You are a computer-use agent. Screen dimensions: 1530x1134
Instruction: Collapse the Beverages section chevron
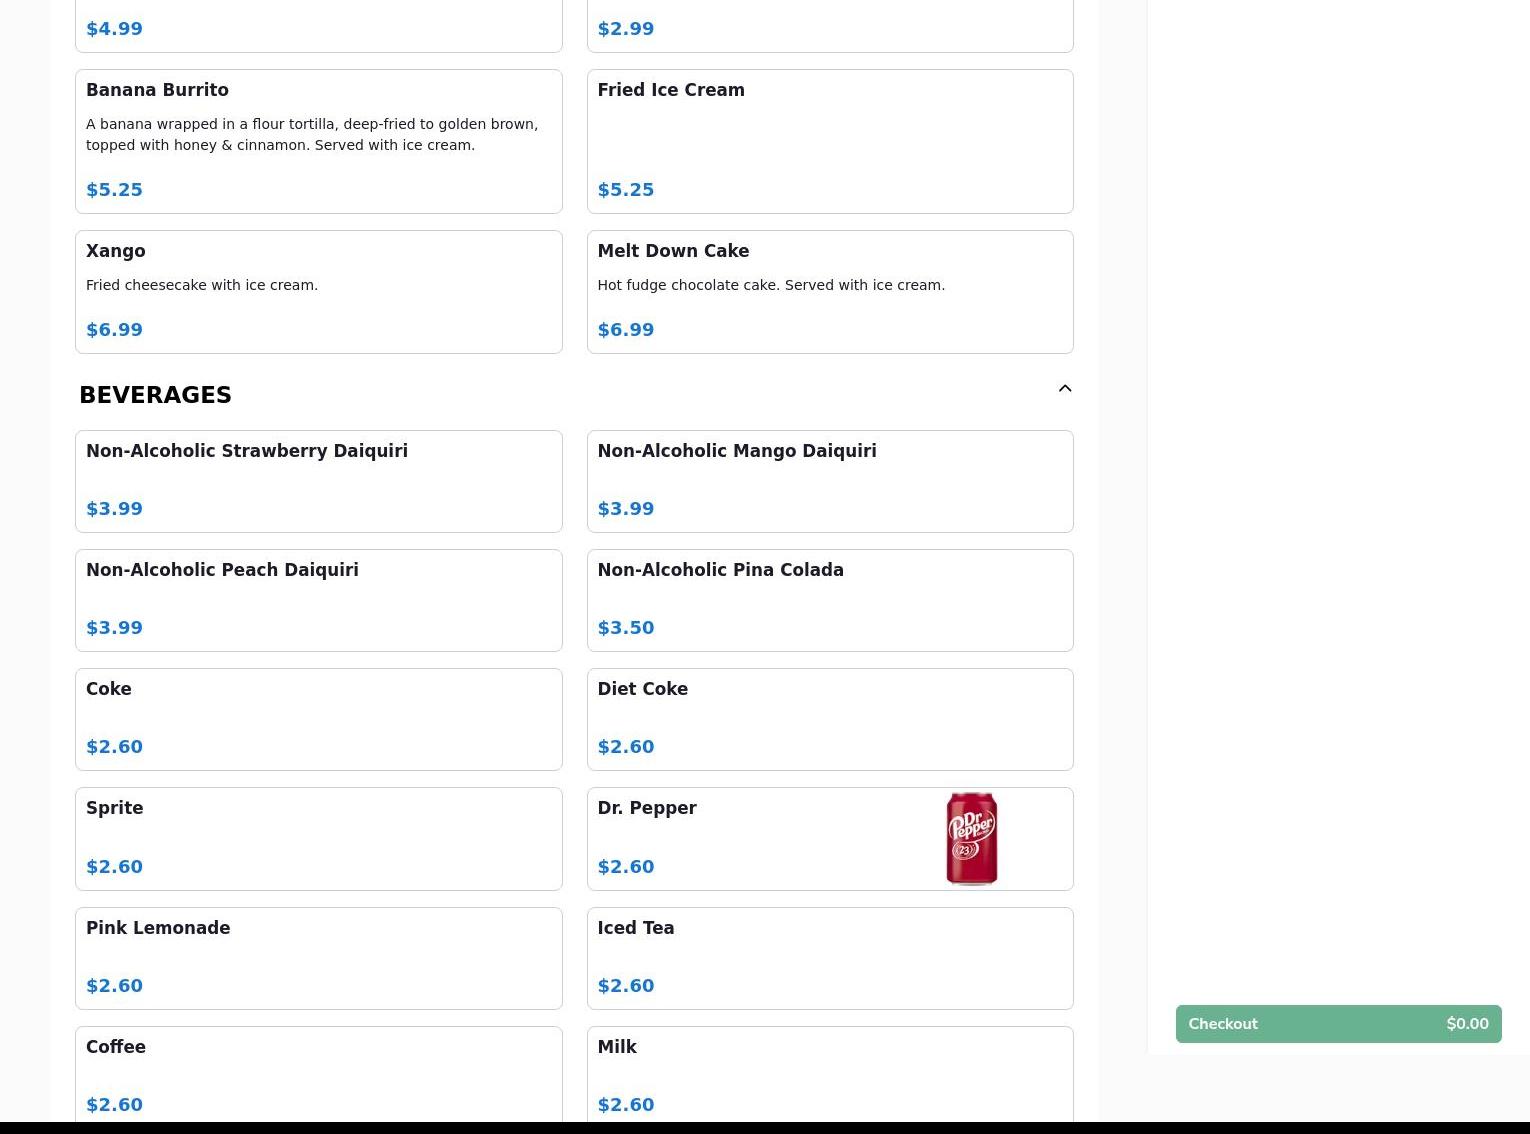coord(1064,389)
